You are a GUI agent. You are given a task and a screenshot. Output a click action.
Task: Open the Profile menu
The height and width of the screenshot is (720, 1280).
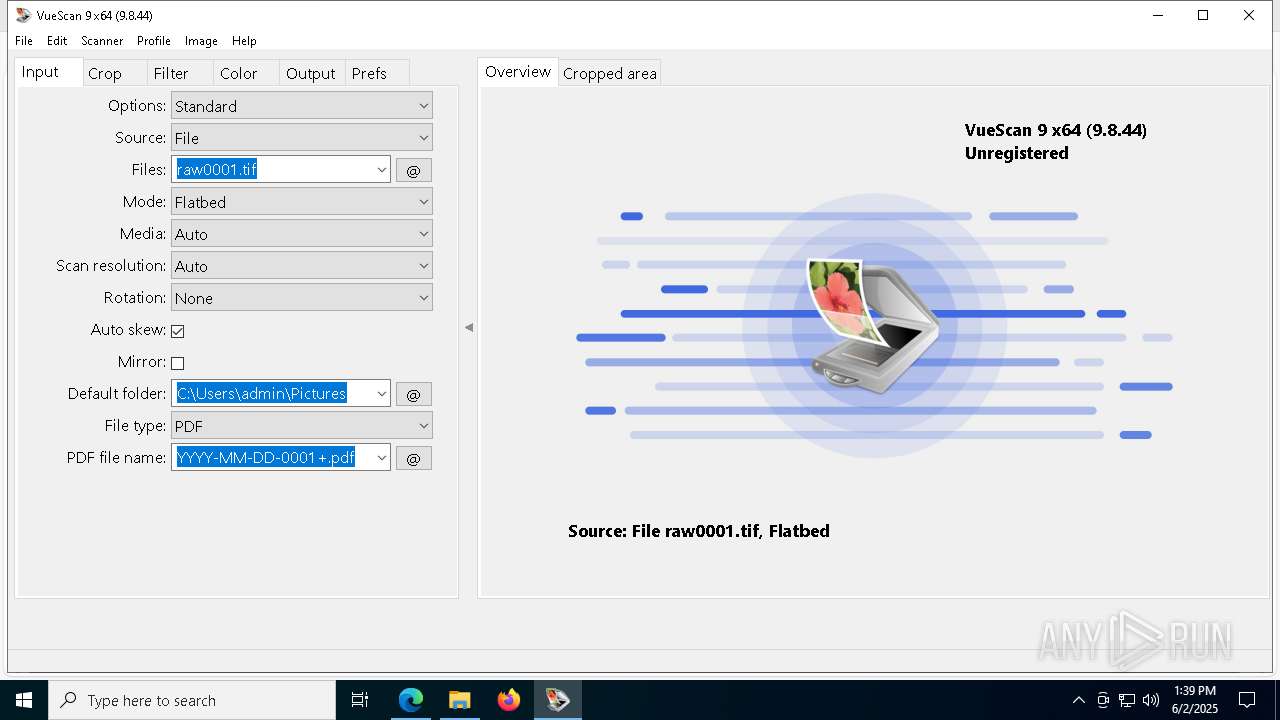154,41
